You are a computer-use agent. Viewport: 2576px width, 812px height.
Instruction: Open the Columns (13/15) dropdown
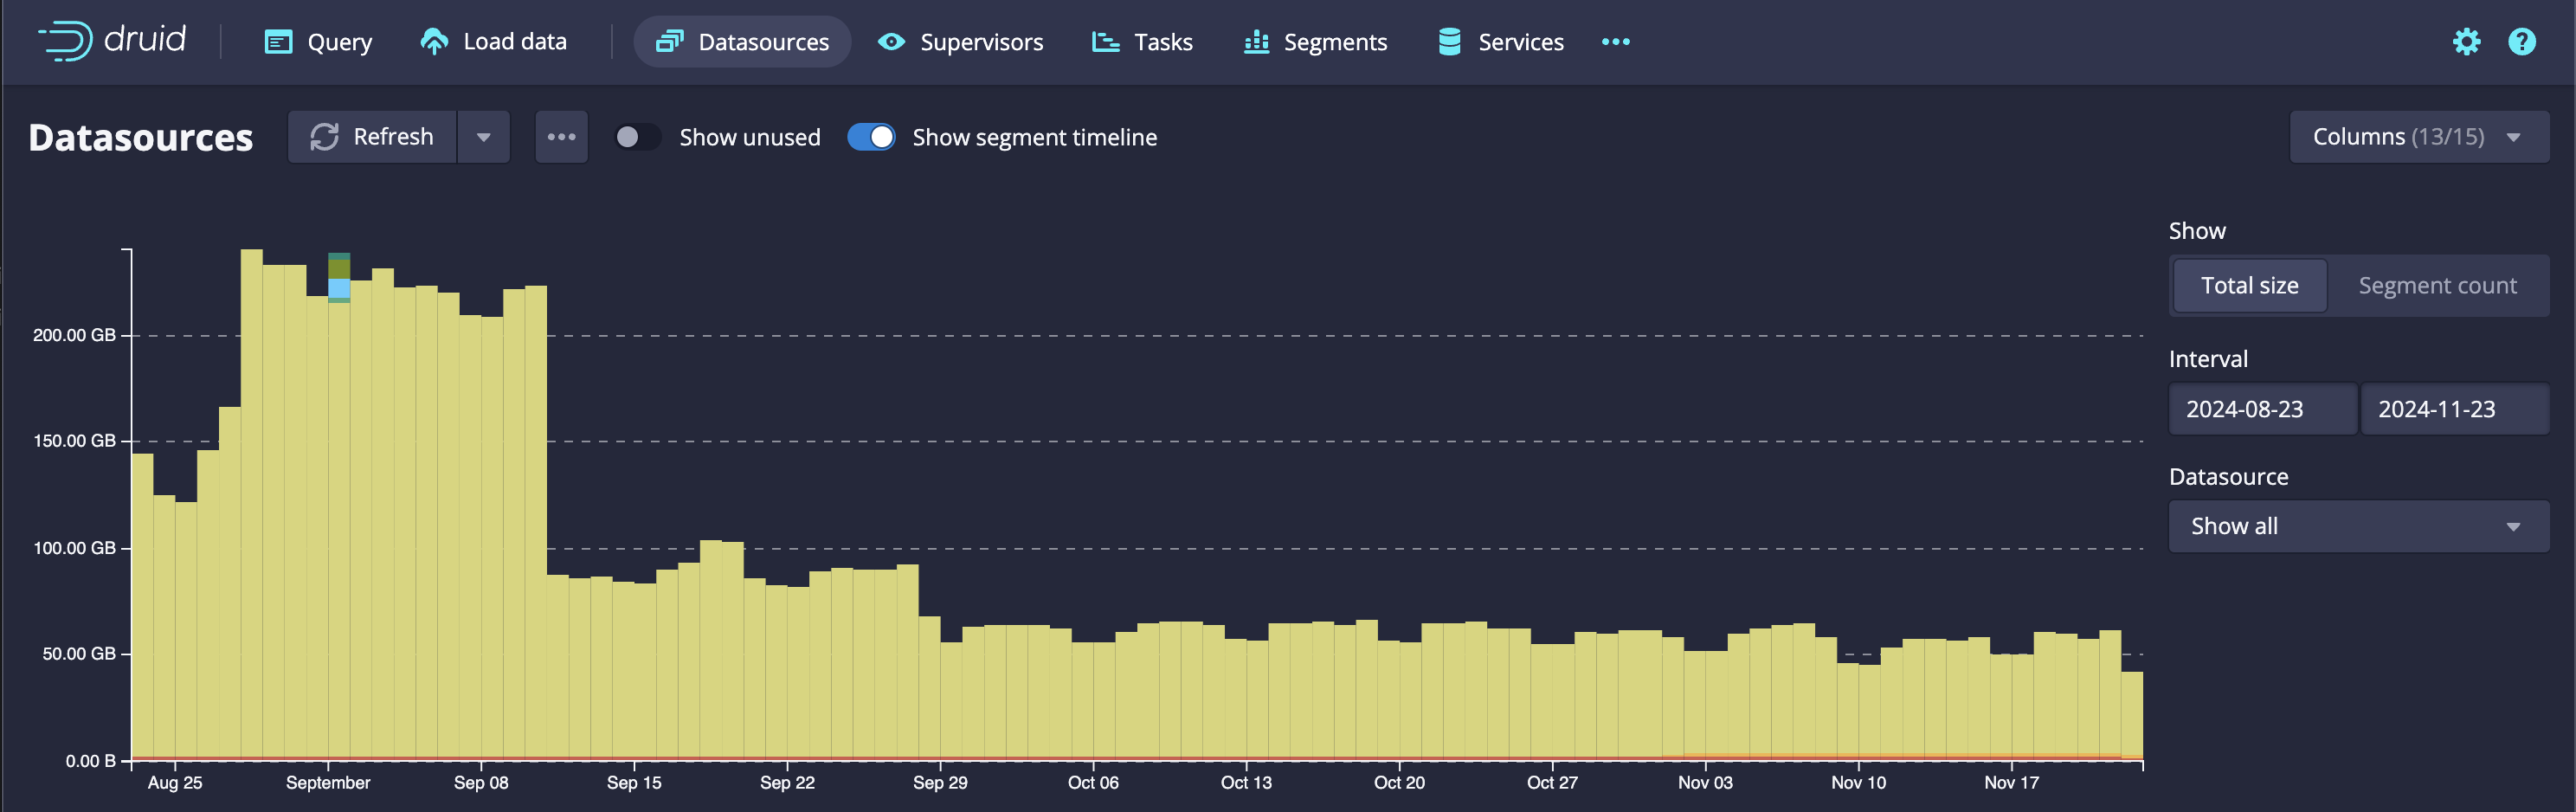[2418, 137]
